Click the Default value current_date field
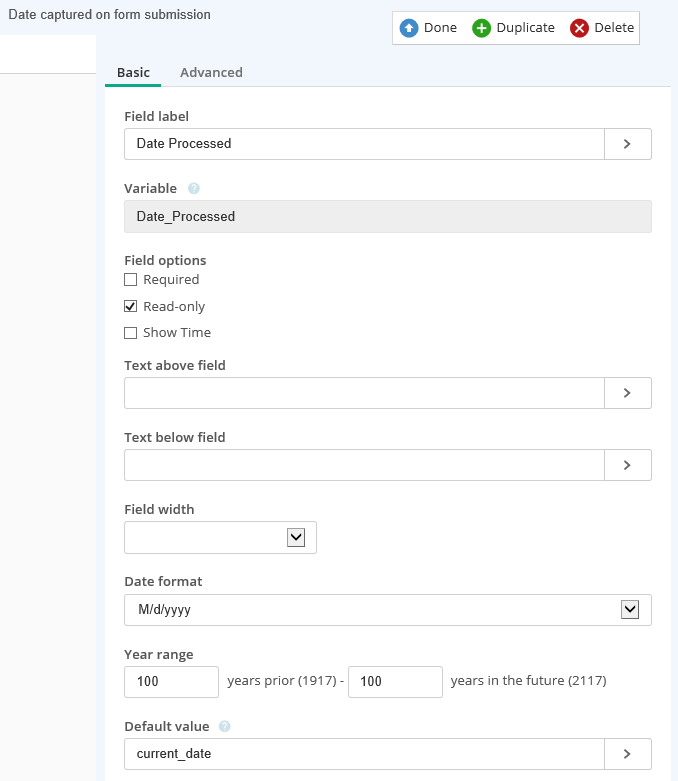678x781 pixels. (364, 754)
